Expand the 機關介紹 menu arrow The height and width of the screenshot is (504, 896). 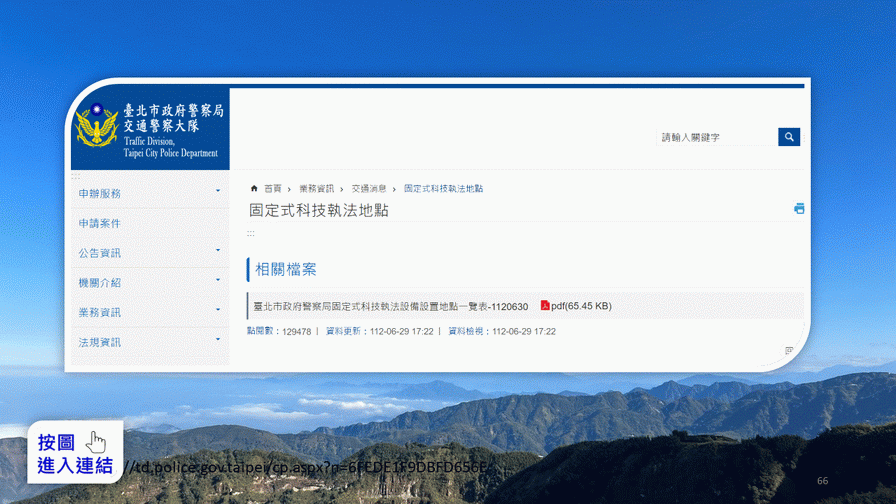(x=218, y=281)
